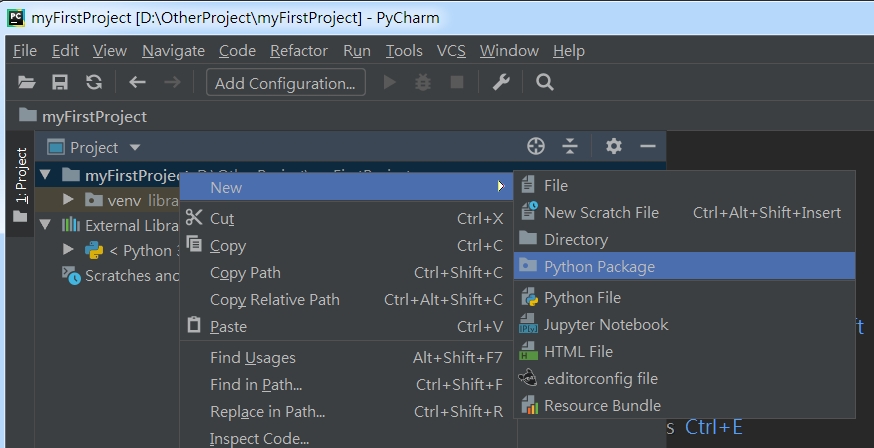Click the Synchronize refresh icon
This screenshot has width=874, height=448.
pyautogui.click(x=93, y=83)
